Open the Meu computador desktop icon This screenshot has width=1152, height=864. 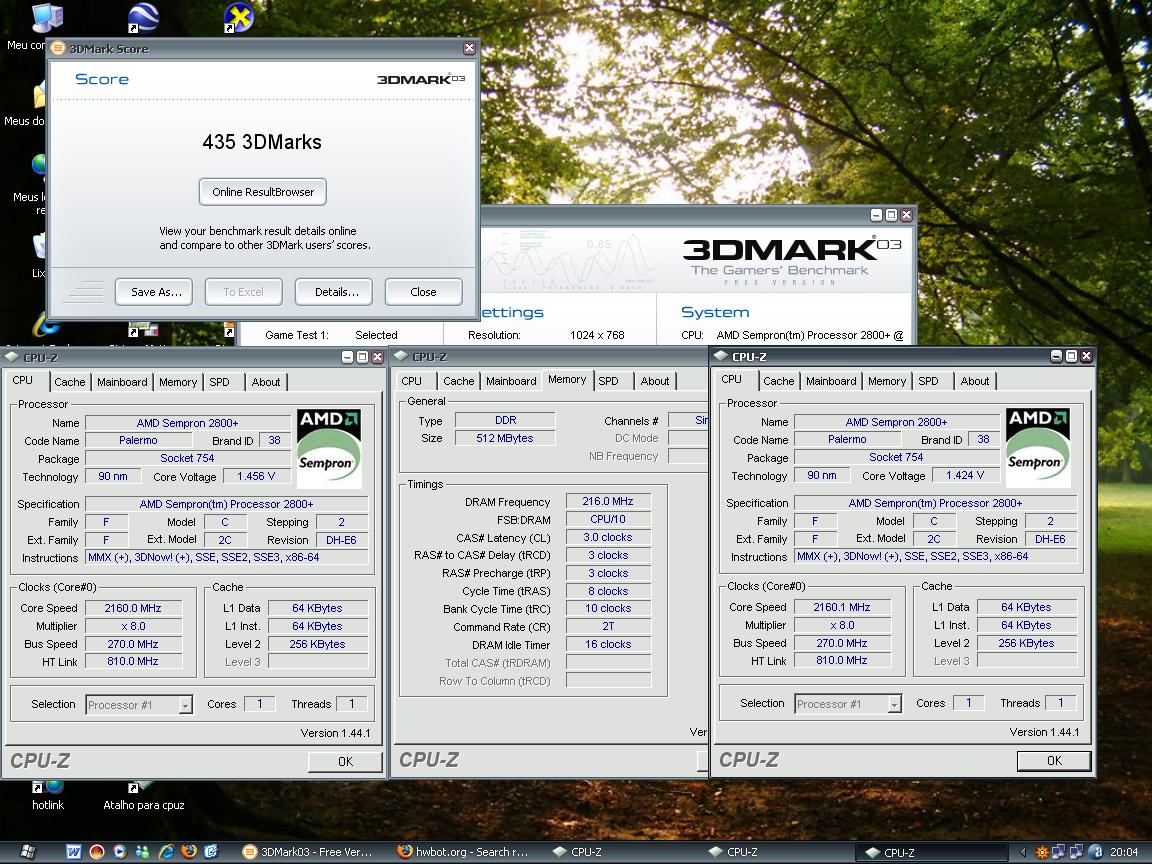coord(48,18)
